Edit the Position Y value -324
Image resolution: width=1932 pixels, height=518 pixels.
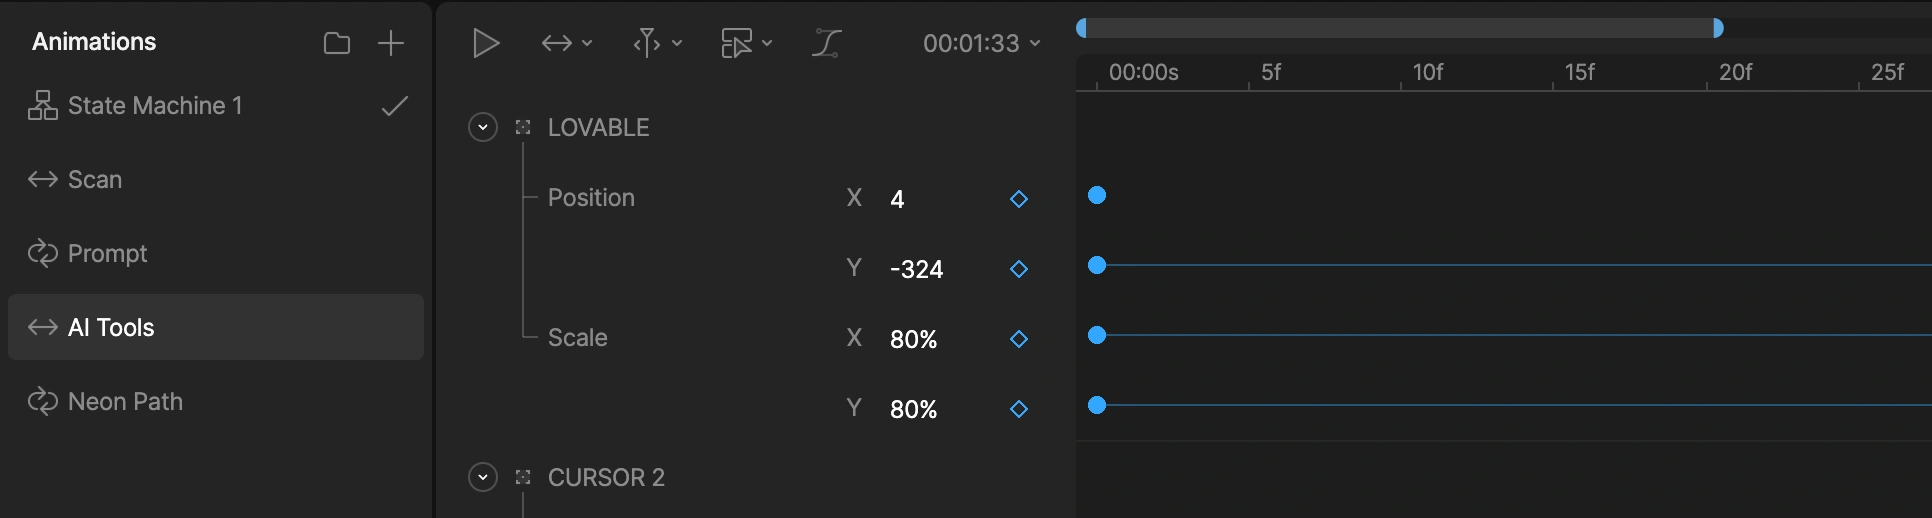917,269
